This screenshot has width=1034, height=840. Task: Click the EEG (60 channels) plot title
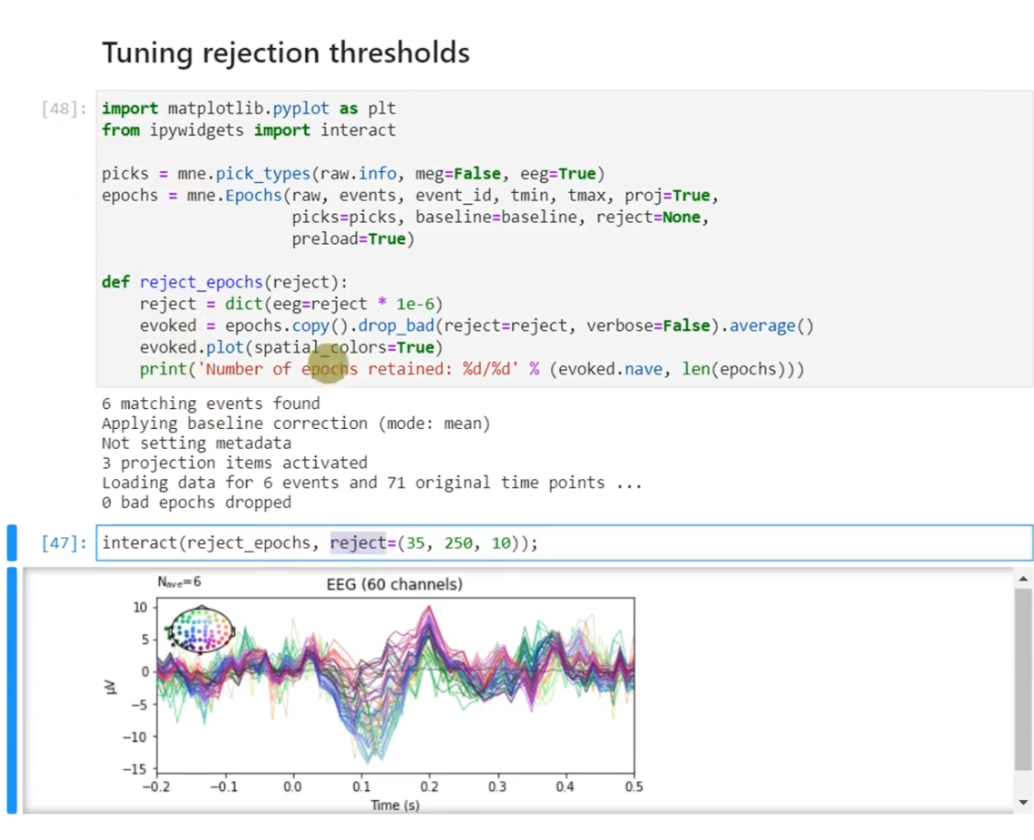pyautogui.click(x=394, y=583)
